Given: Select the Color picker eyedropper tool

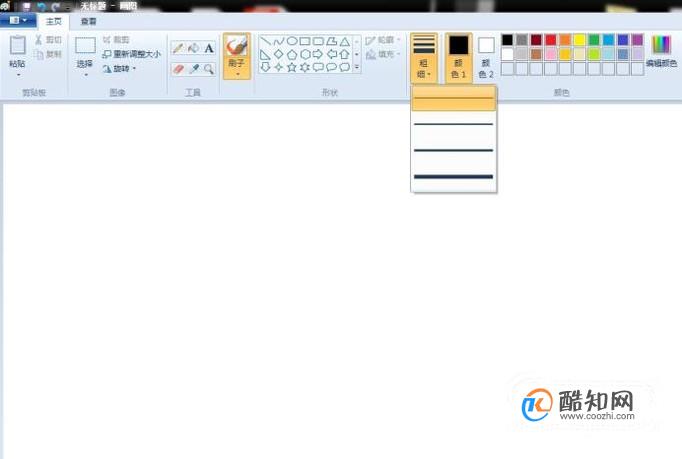Looking at the screenshot, I should tap(194, 69).
